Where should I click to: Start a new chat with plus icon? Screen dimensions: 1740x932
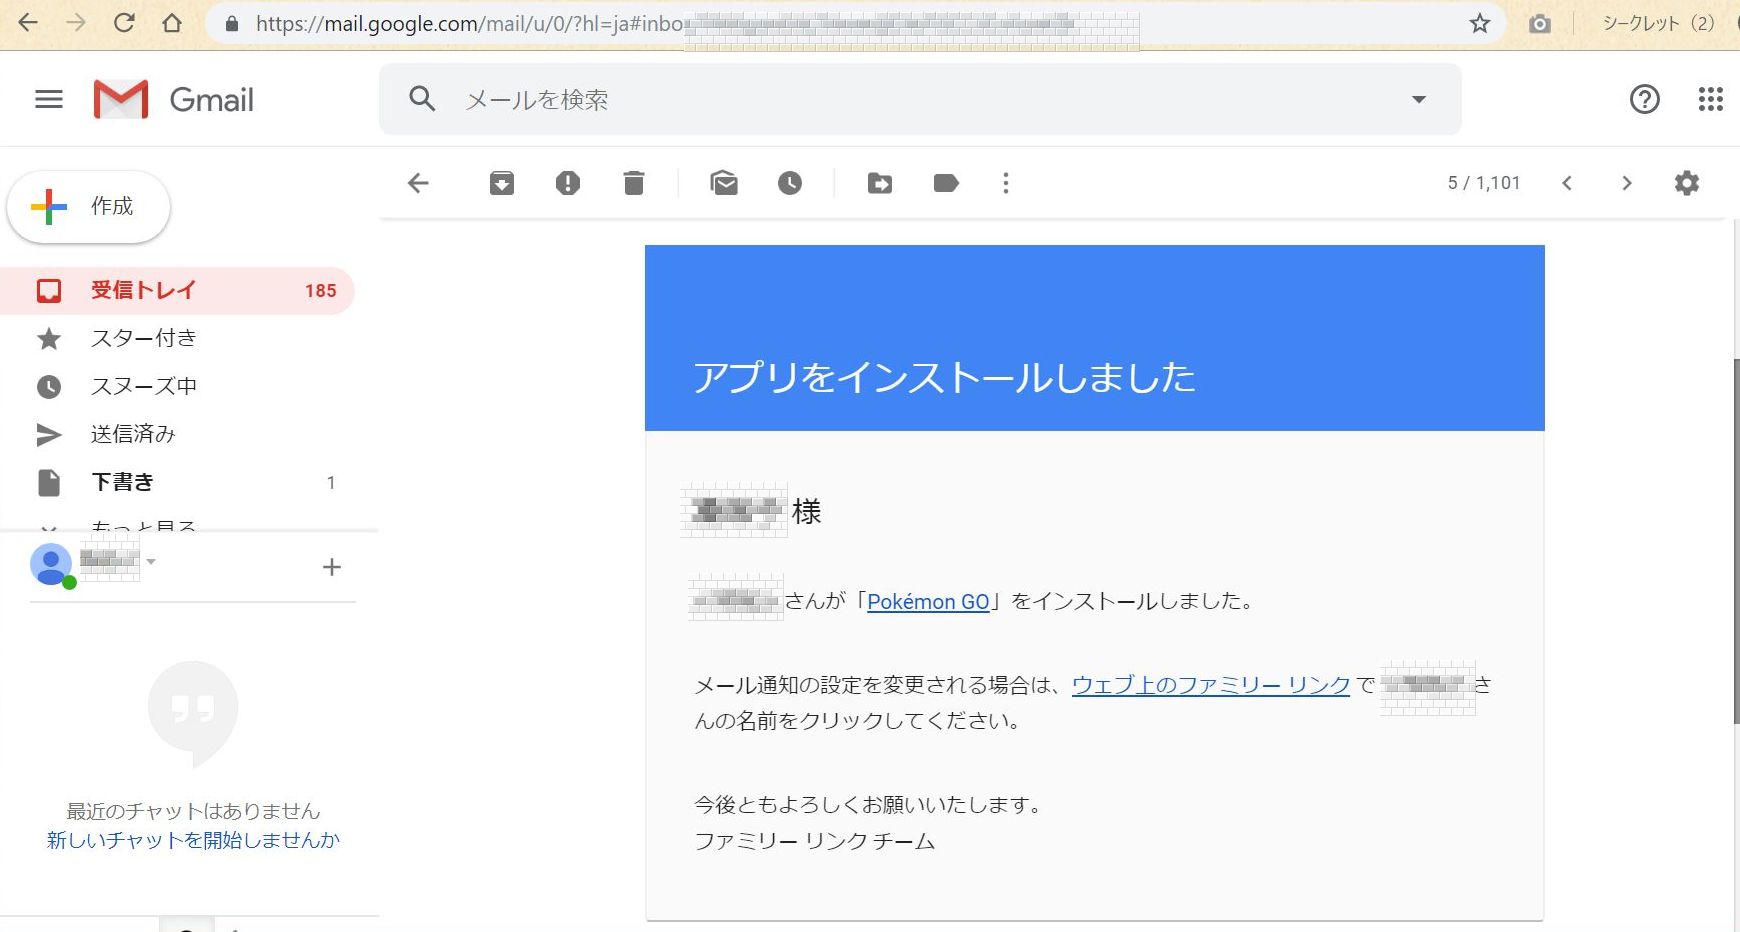(x=332, y=567)
